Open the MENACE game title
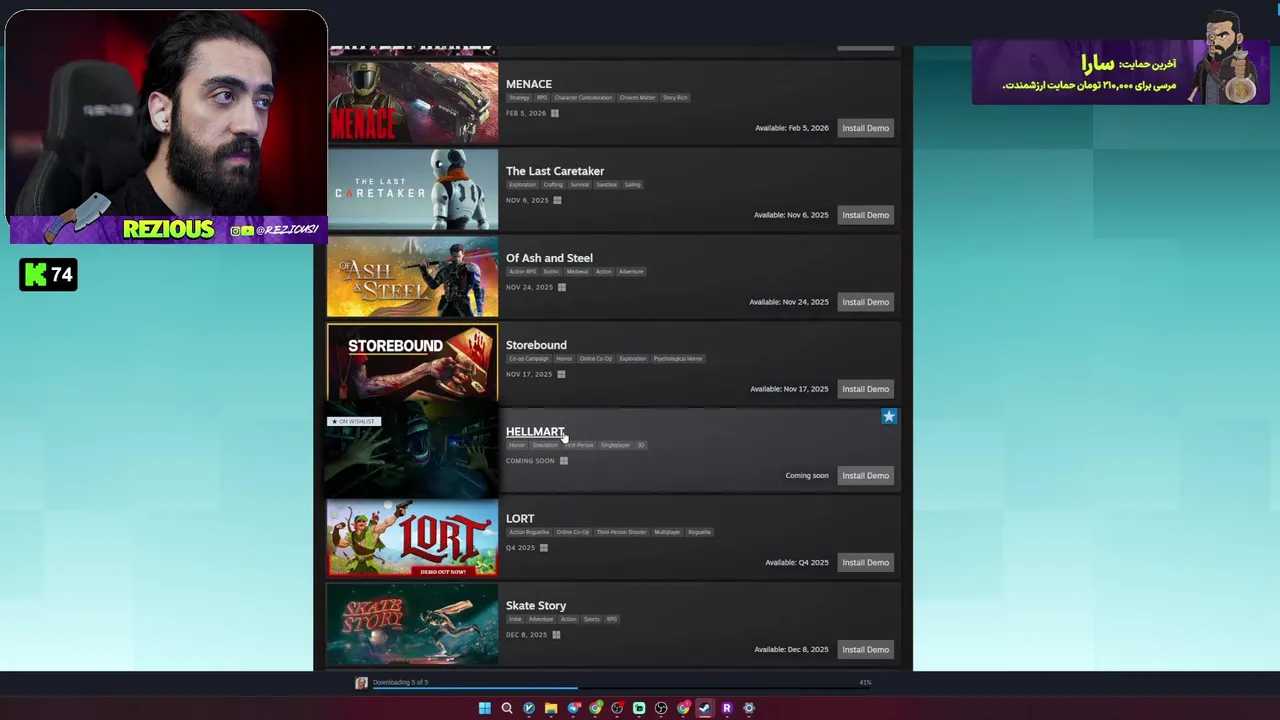The width and height of the screenshot is (1280, 720). 529,84
